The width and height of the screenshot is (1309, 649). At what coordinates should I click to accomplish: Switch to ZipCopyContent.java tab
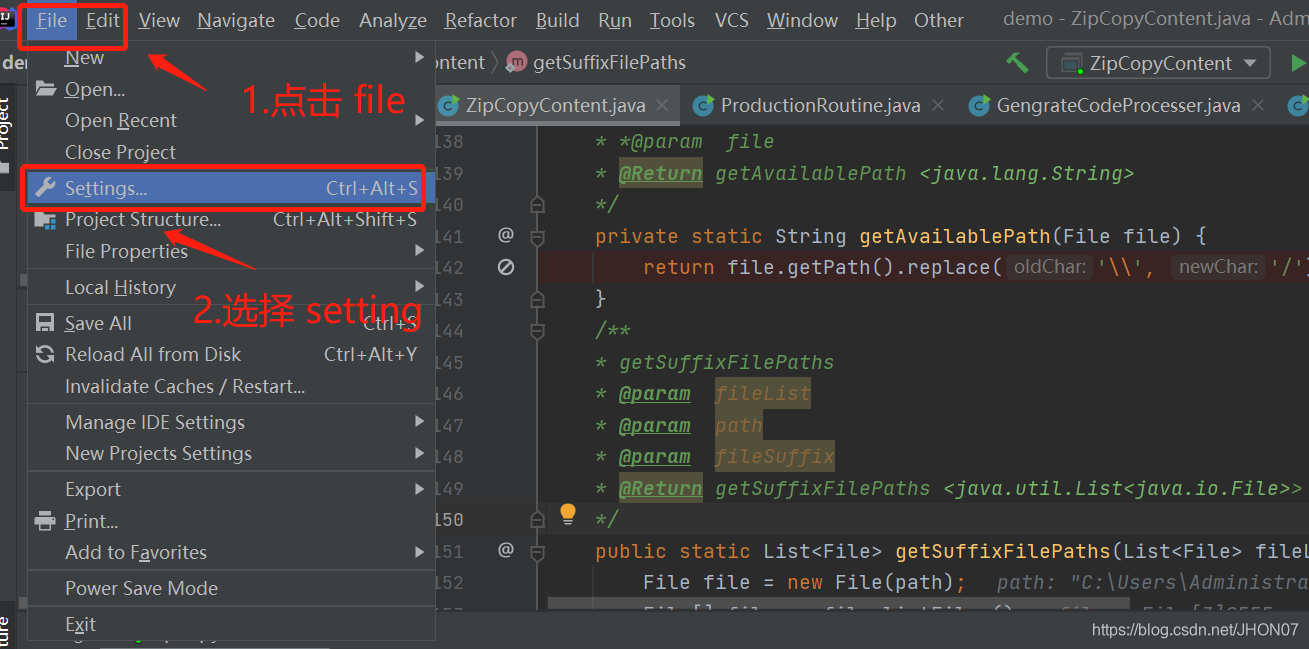556,105
